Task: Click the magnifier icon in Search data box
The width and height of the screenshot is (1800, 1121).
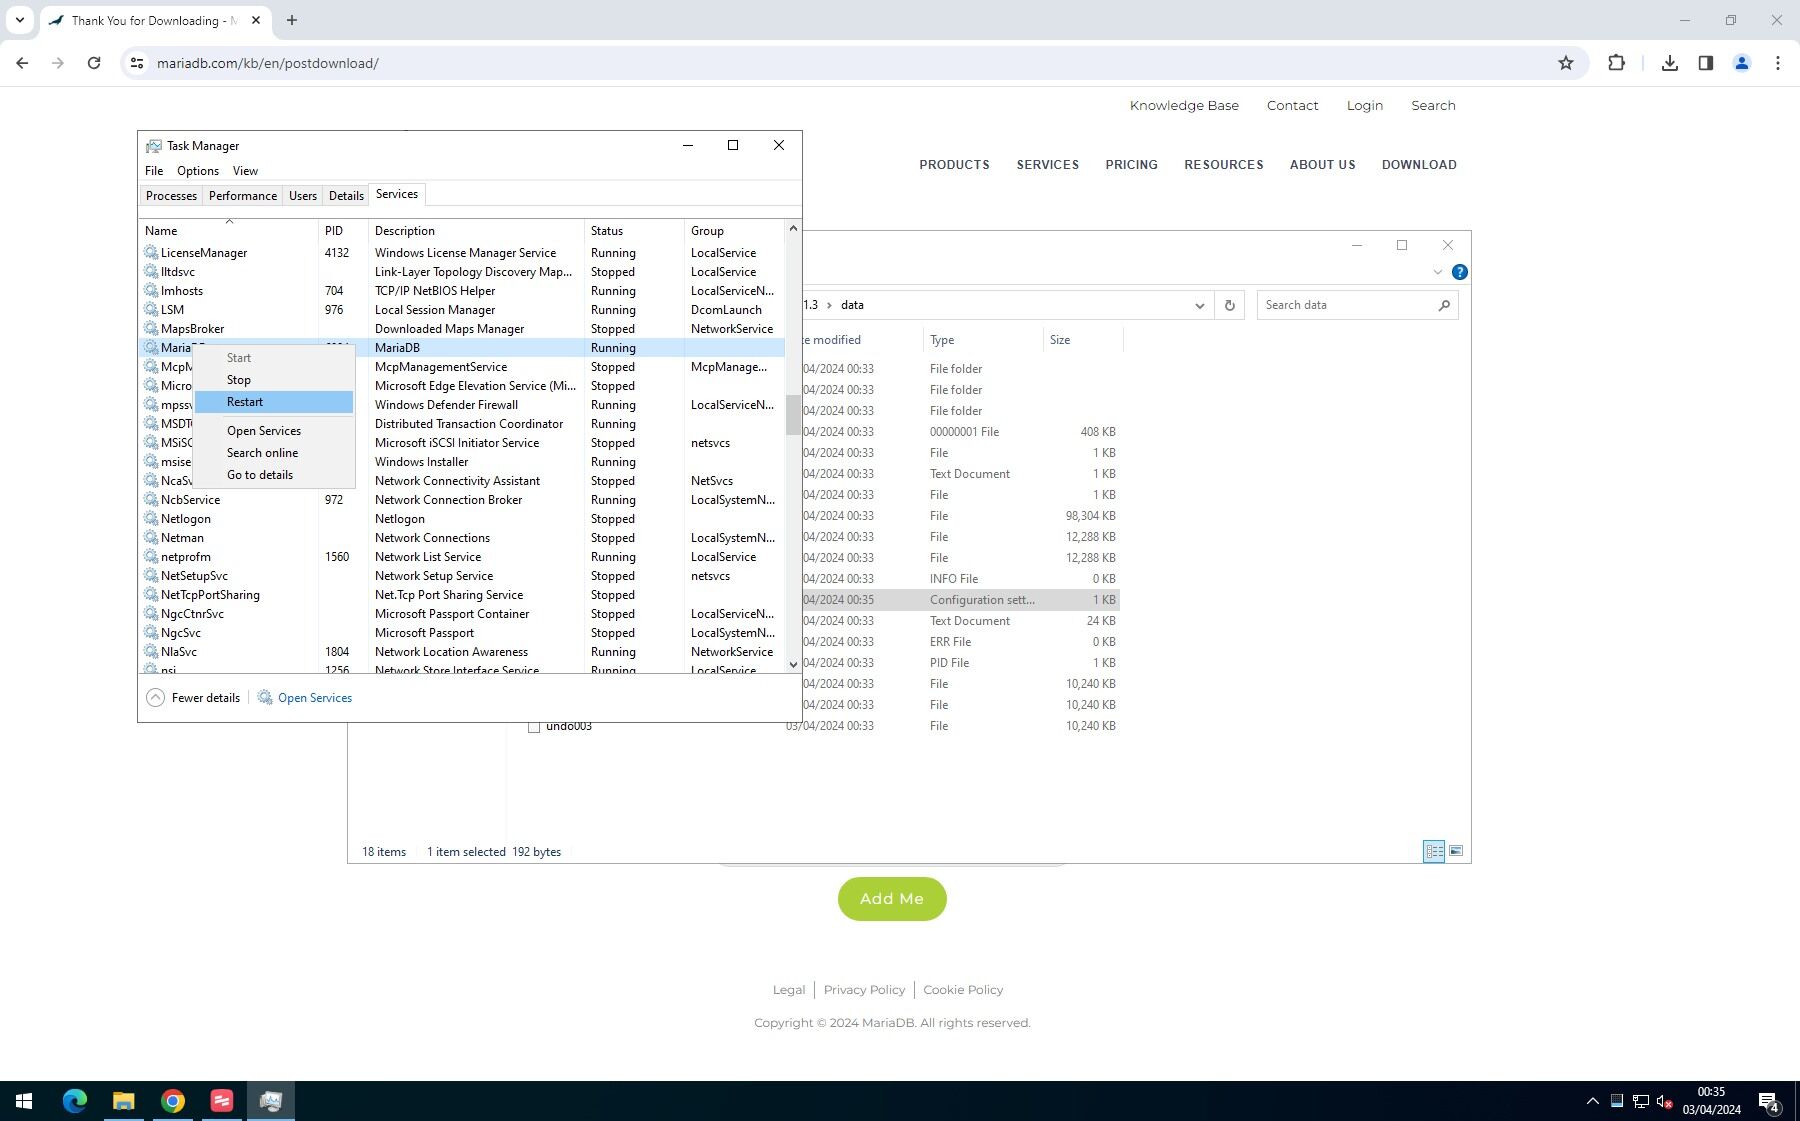Action: [1444, 305]
